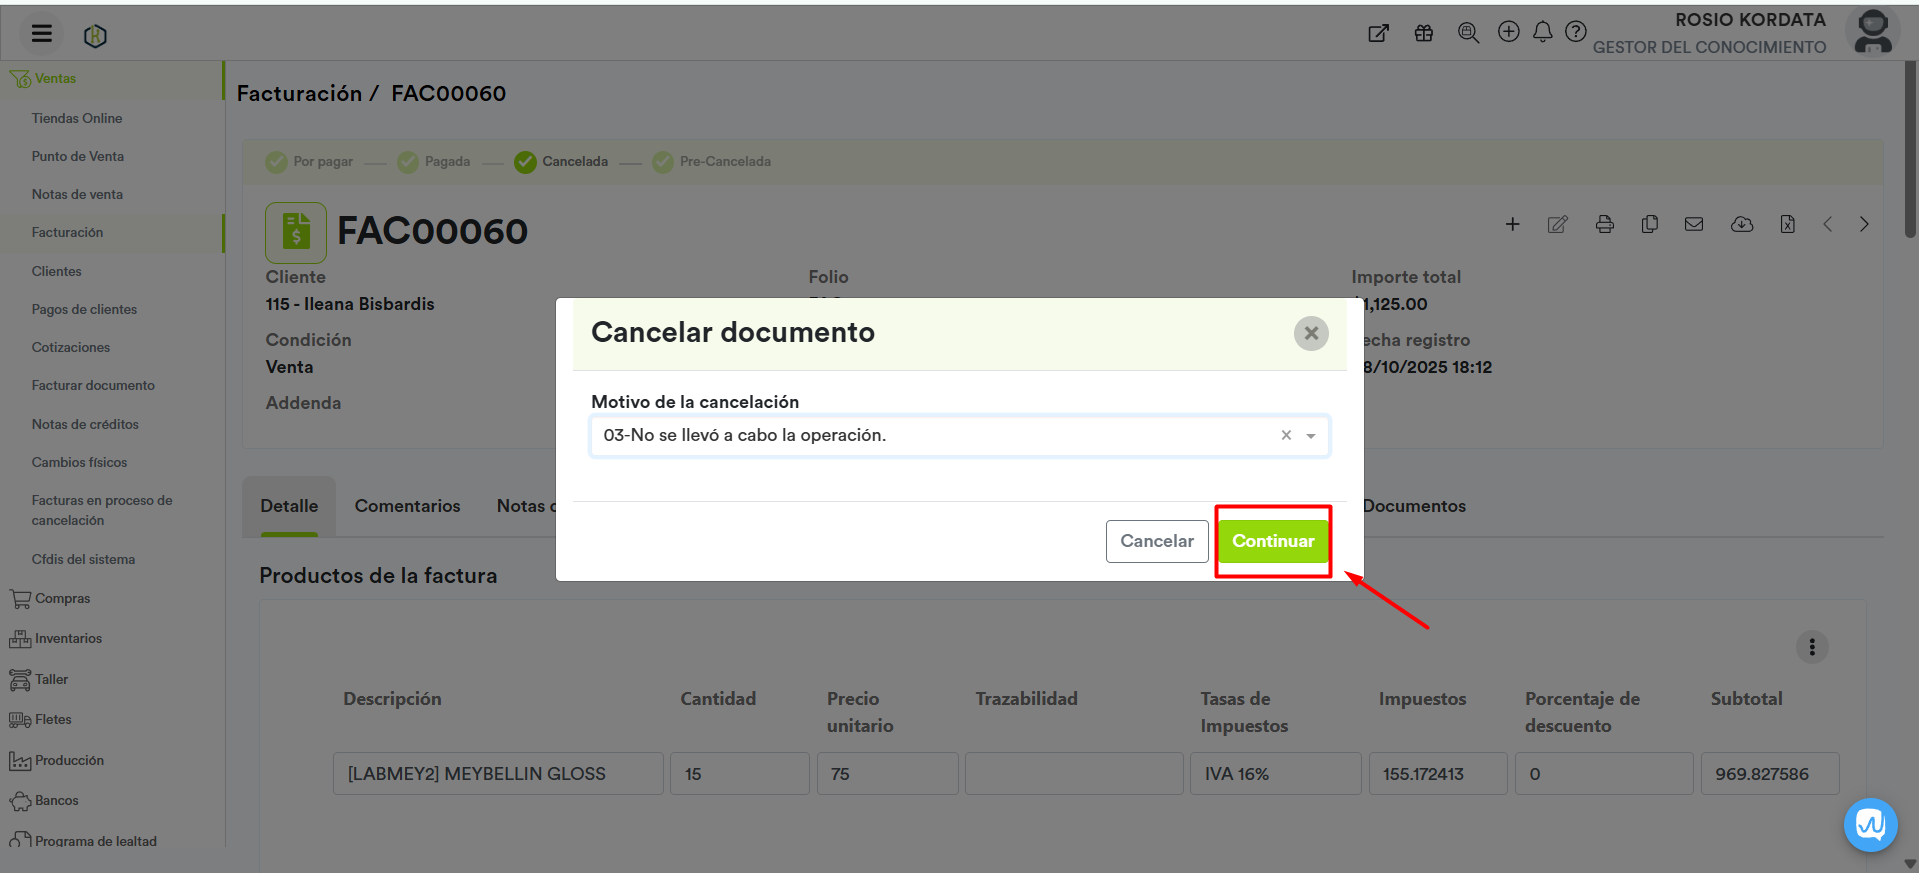Close the Cancelar documento dialog
Image resolution: width=1919 pixels, height=873 pixels.
(x=1310, y=333)
